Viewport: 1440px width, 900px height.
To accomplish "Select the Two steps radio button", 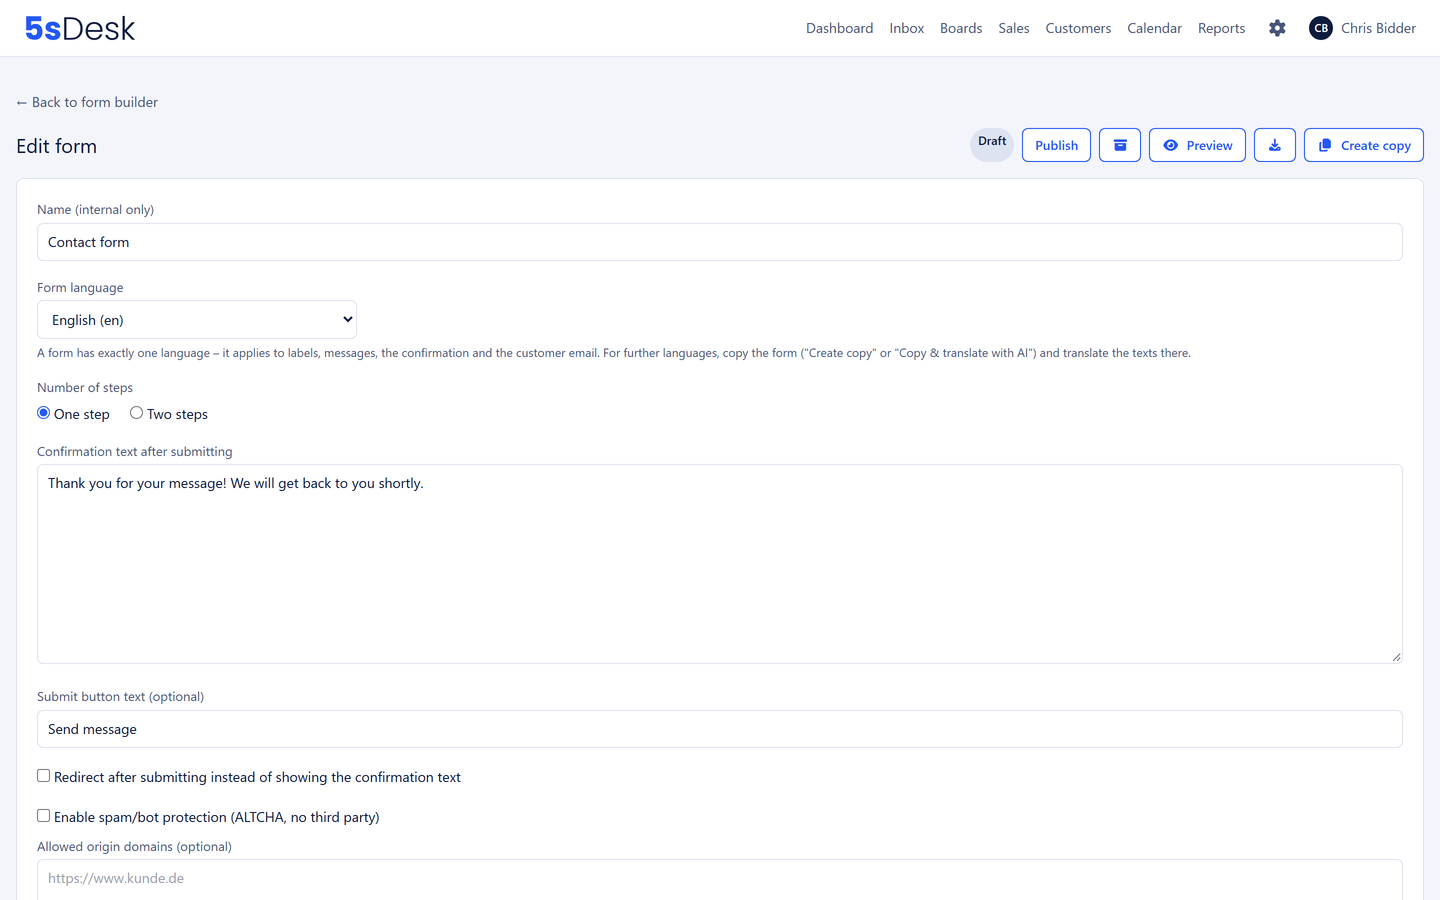I will [x=136, y=413].
